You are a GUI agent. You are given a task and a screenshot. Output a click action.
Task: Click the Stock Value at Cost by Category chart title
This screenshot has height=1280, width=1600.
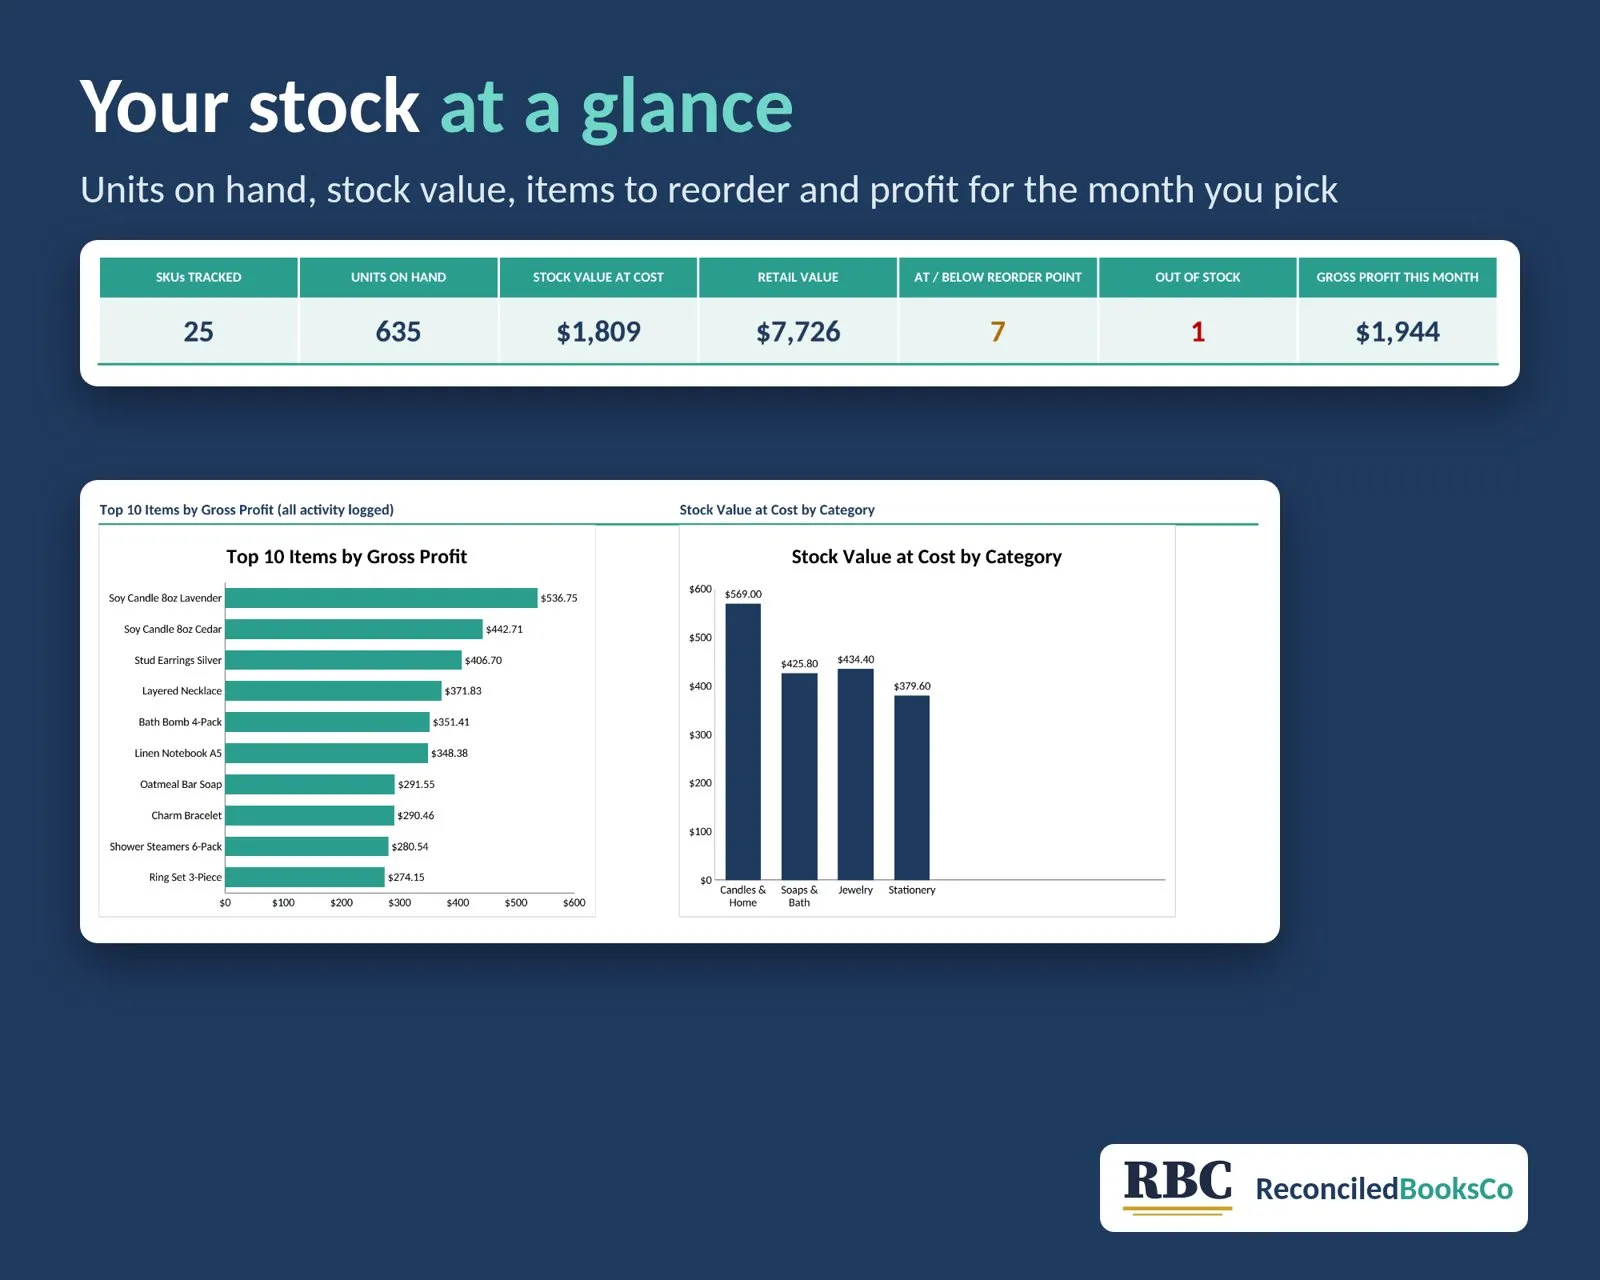point(926,557)
